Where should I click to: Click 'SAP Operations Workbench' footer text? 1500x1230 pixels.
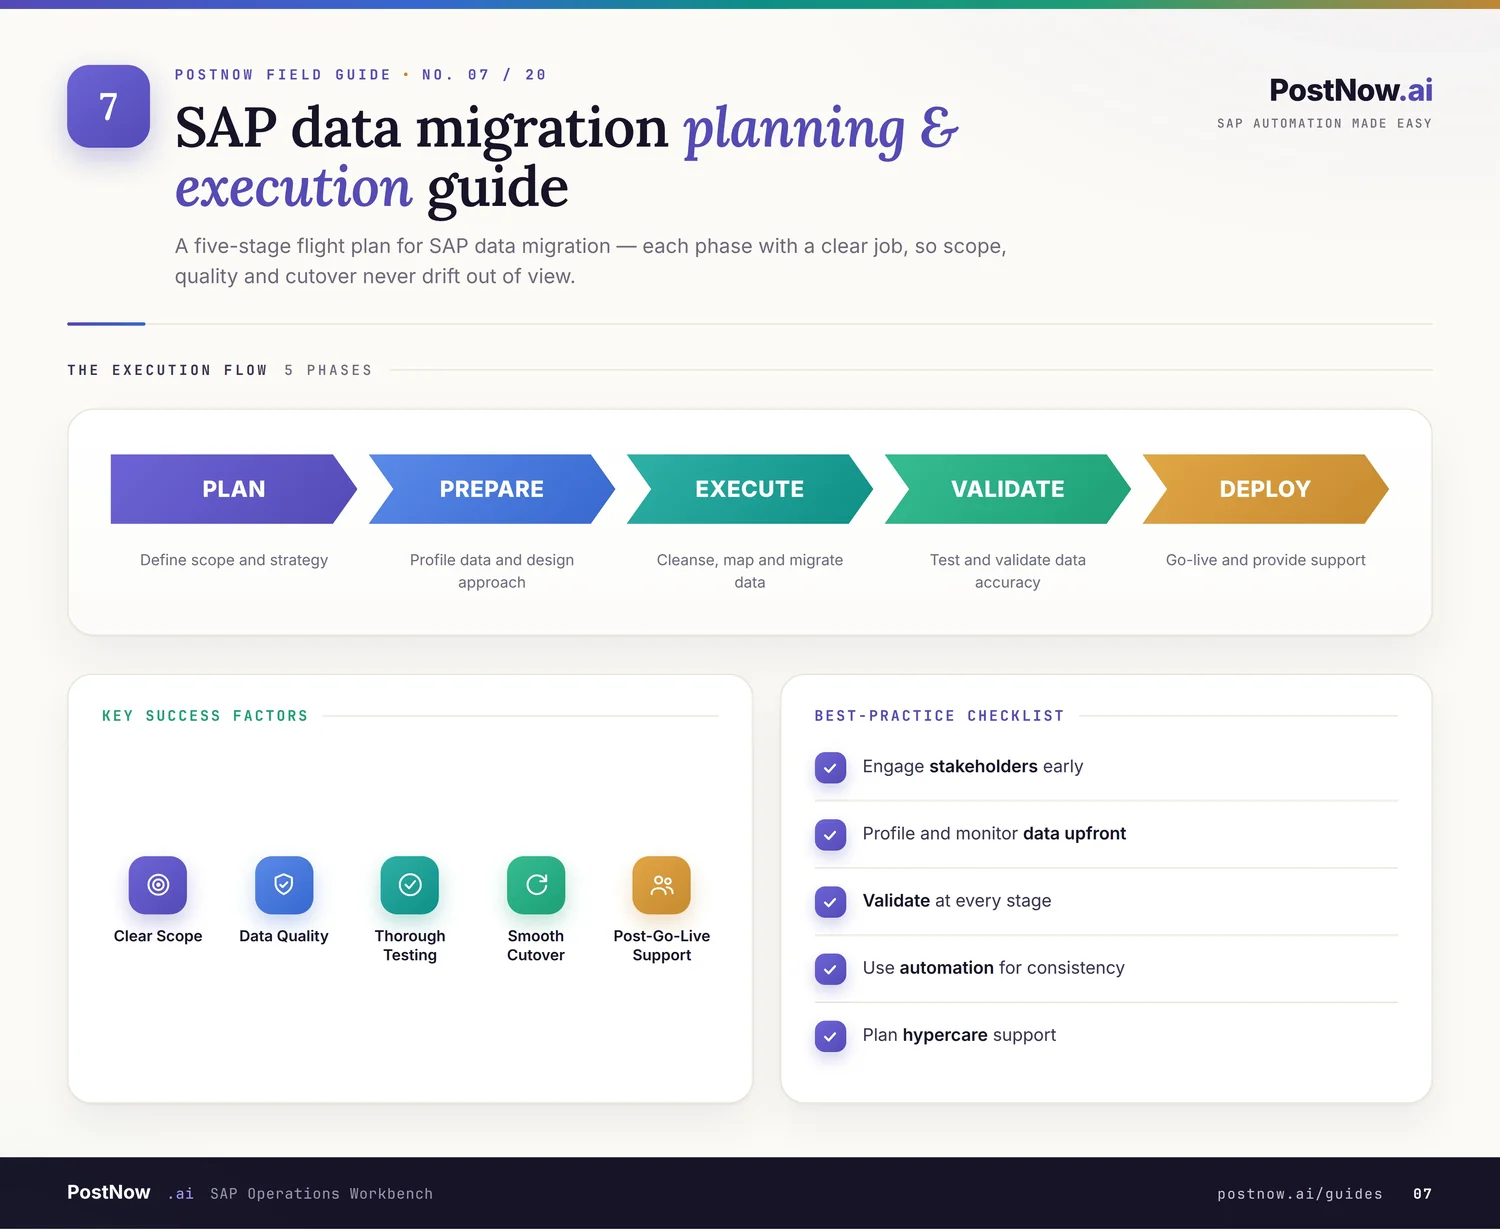pyautogui.click(x=322, y=1194)
